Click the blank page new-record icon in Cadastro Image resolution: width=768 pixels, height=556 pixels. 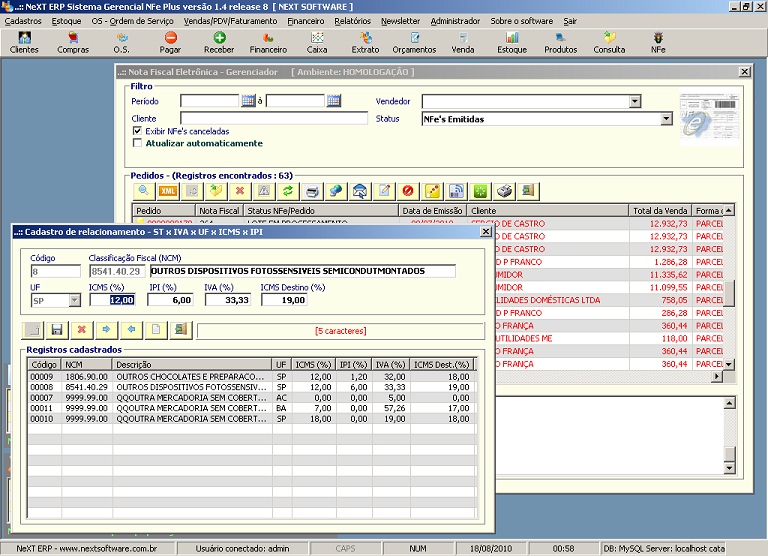[156, 330]
